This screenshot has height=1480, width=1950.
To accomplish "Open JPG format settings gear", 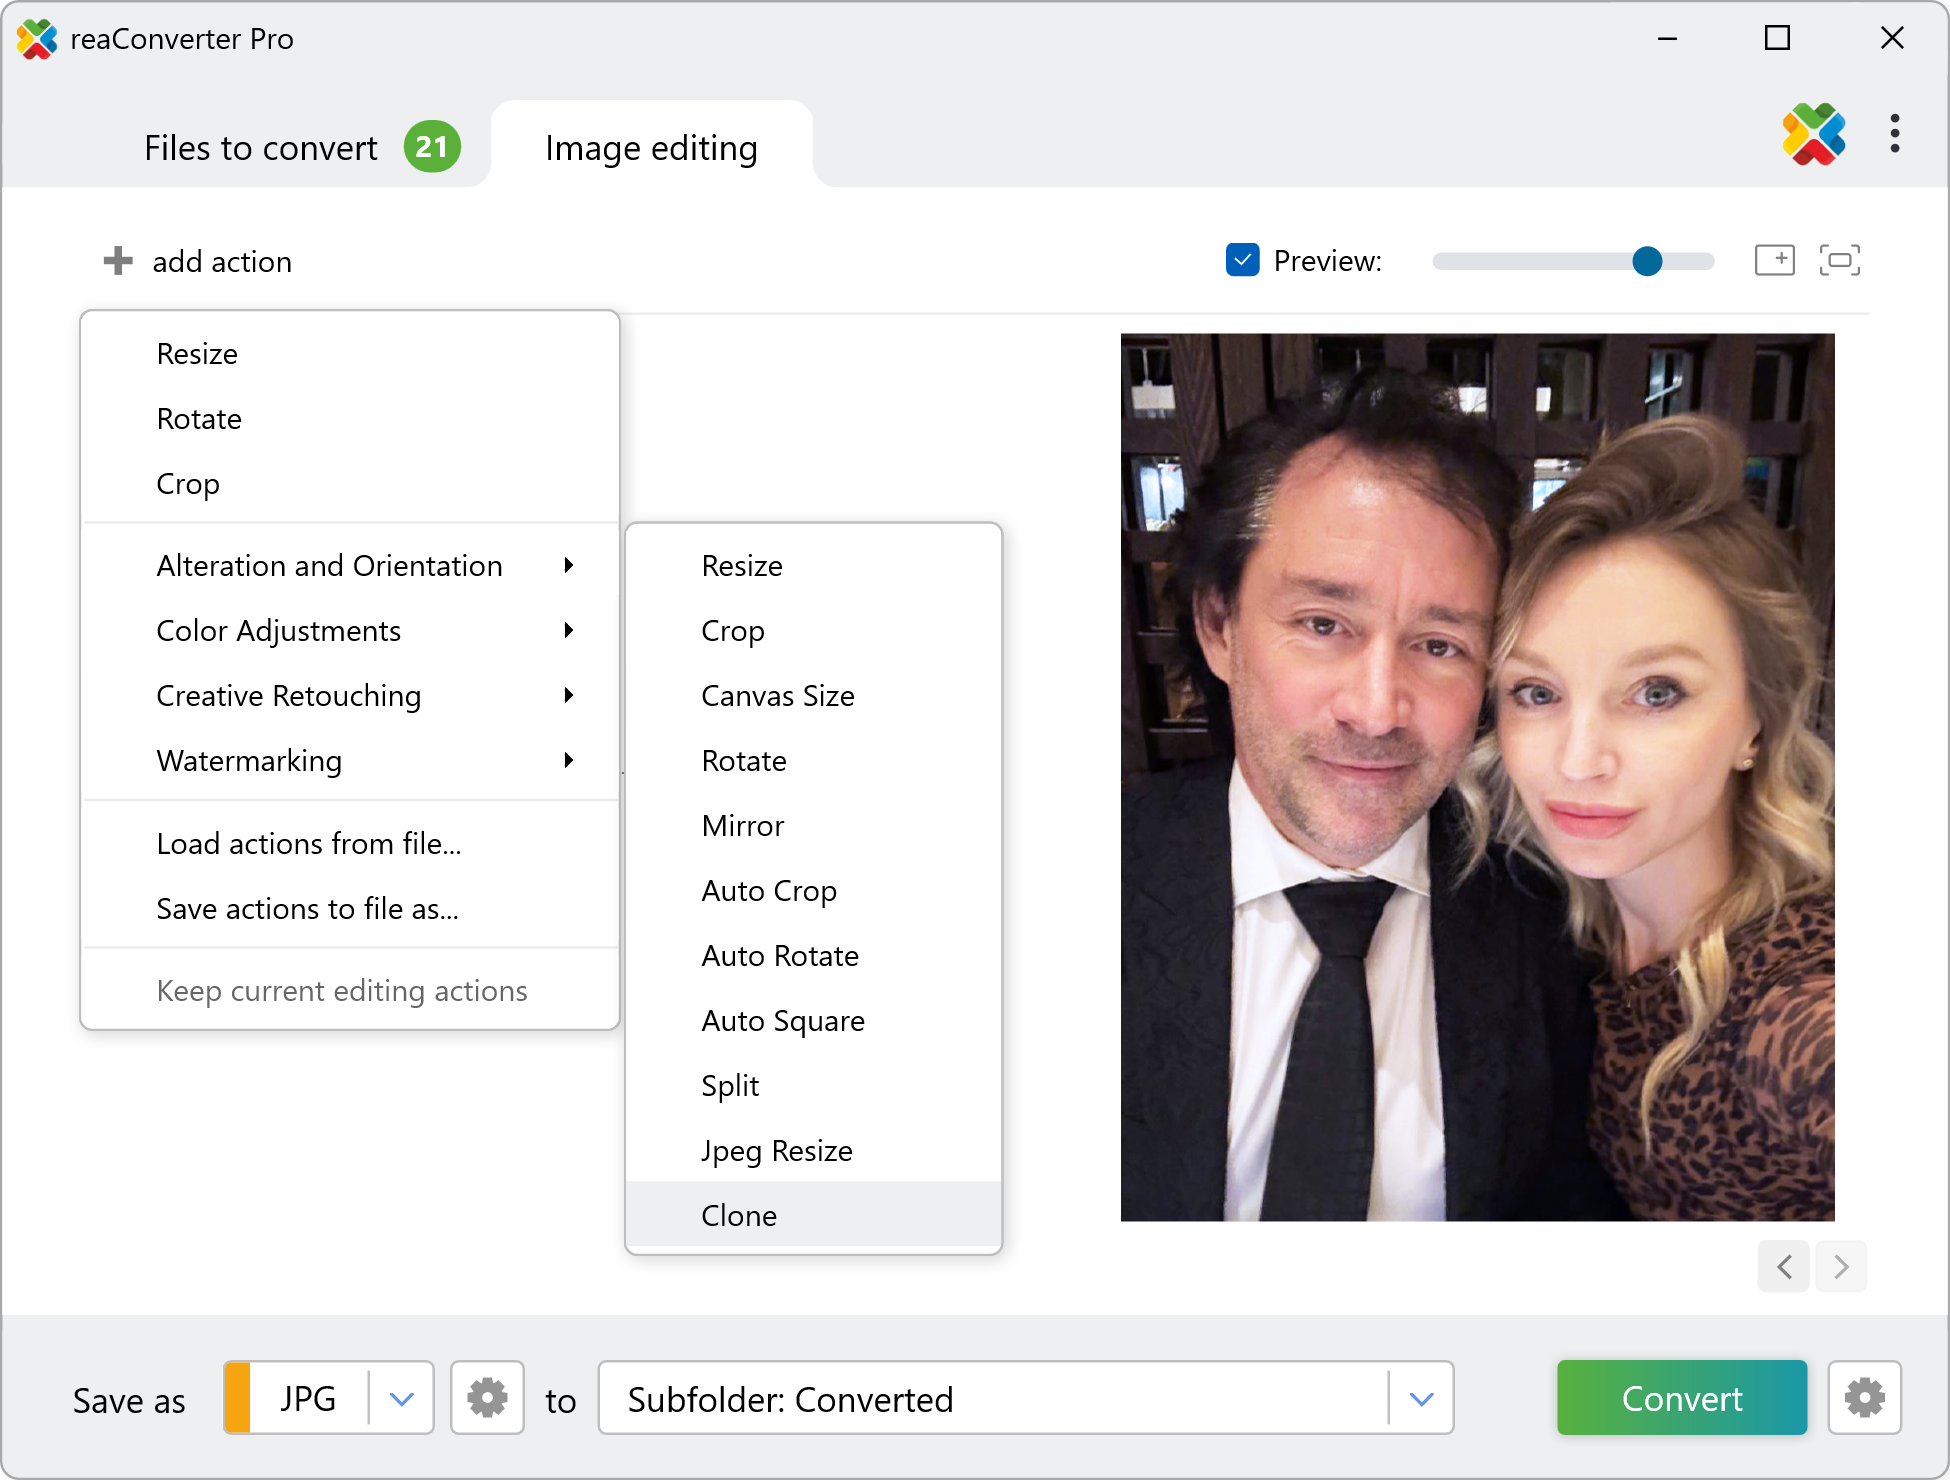I will point(487,1398).
